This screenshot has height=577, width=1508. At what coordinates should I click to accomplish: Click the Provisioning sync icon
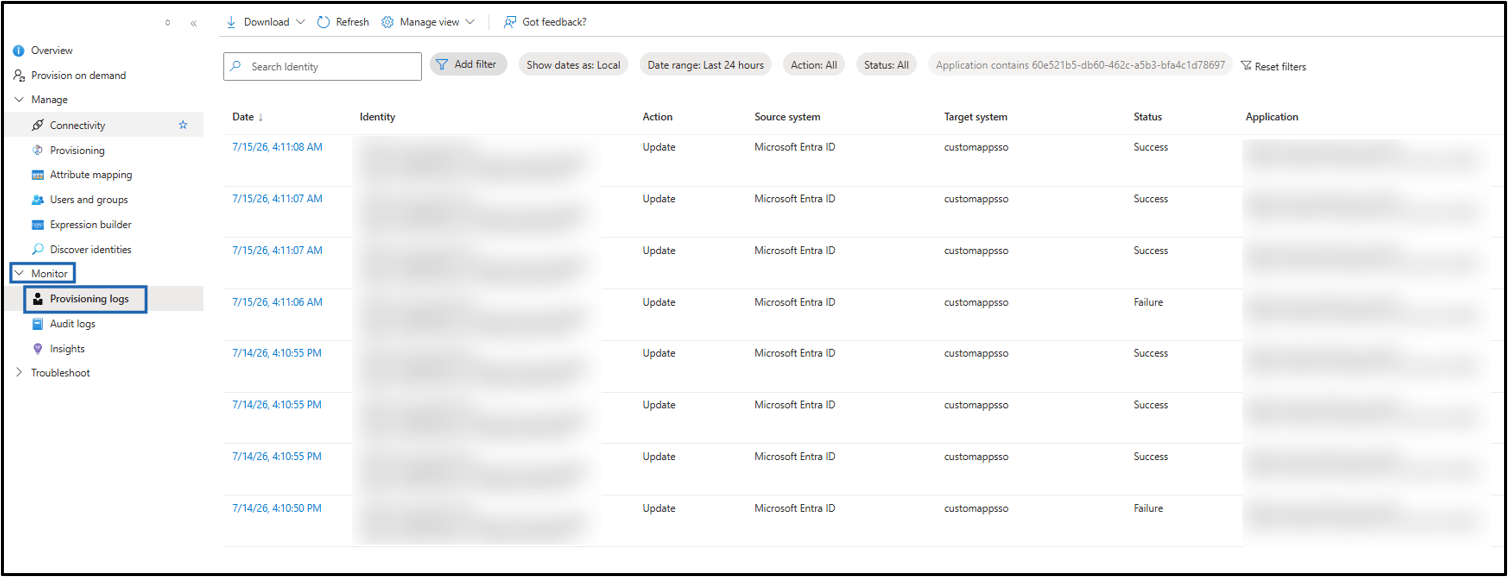point(38,150)
